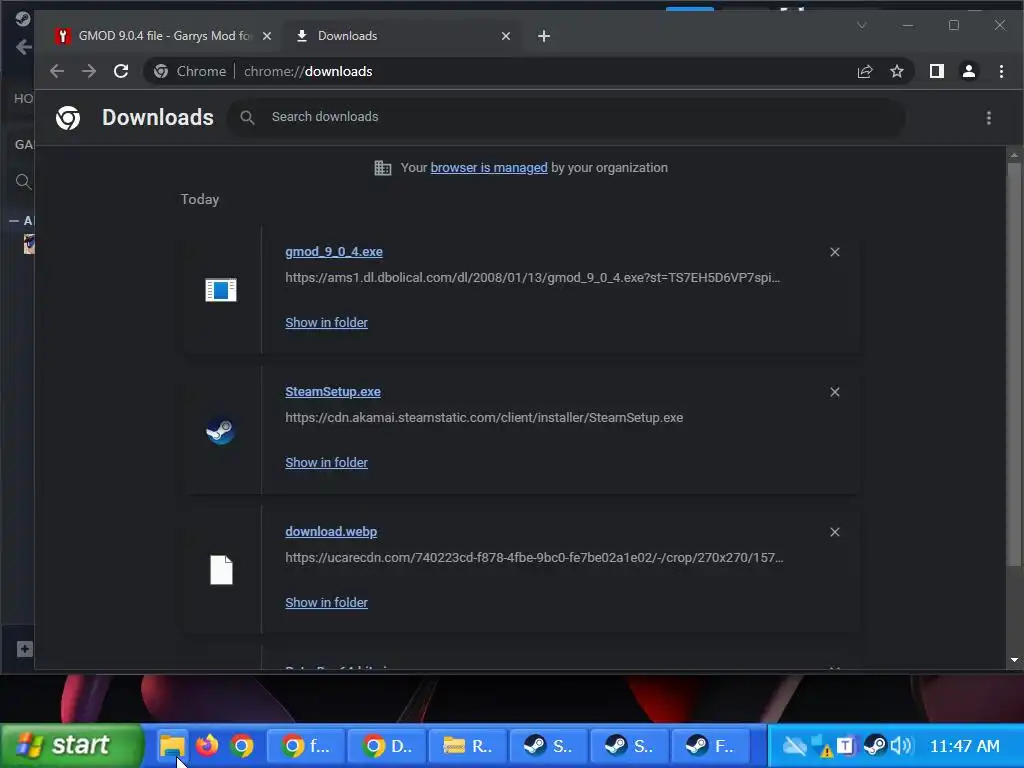Remove gmod_9_0_4.exe from the list

[x=835, y=252]
